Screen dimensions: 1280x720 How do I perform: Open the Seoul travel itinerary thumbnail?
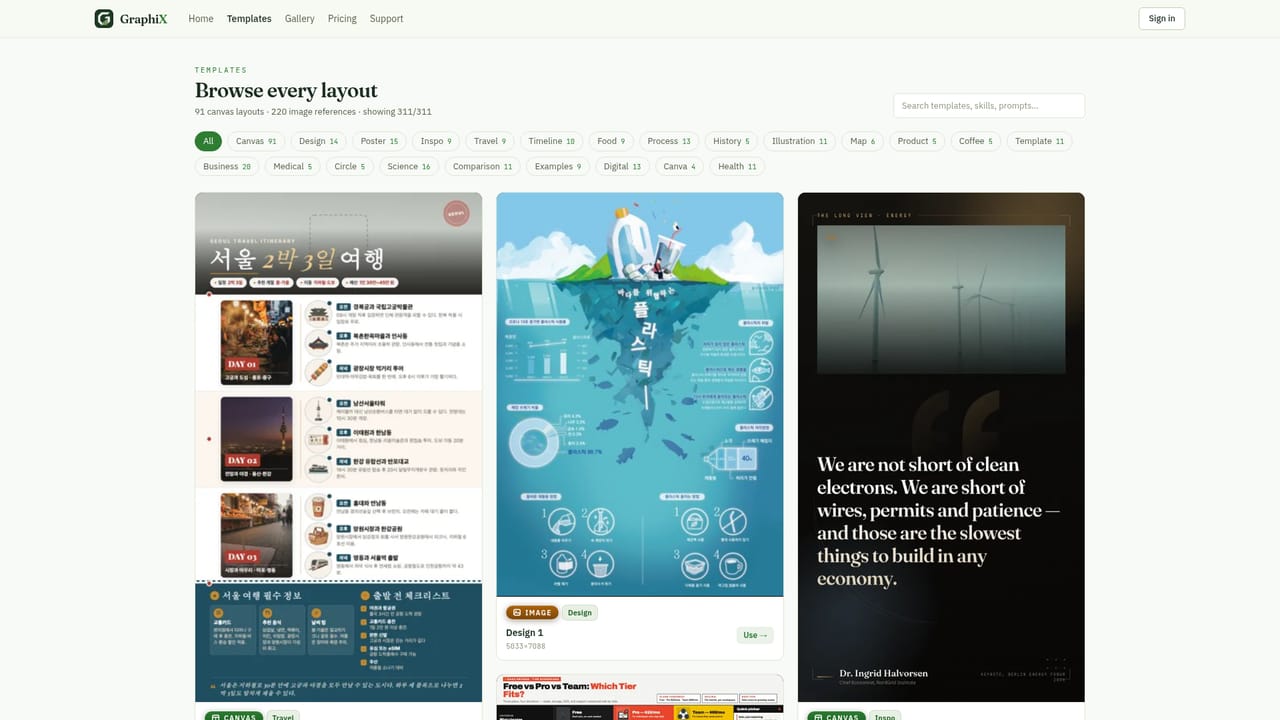point(339,447)
